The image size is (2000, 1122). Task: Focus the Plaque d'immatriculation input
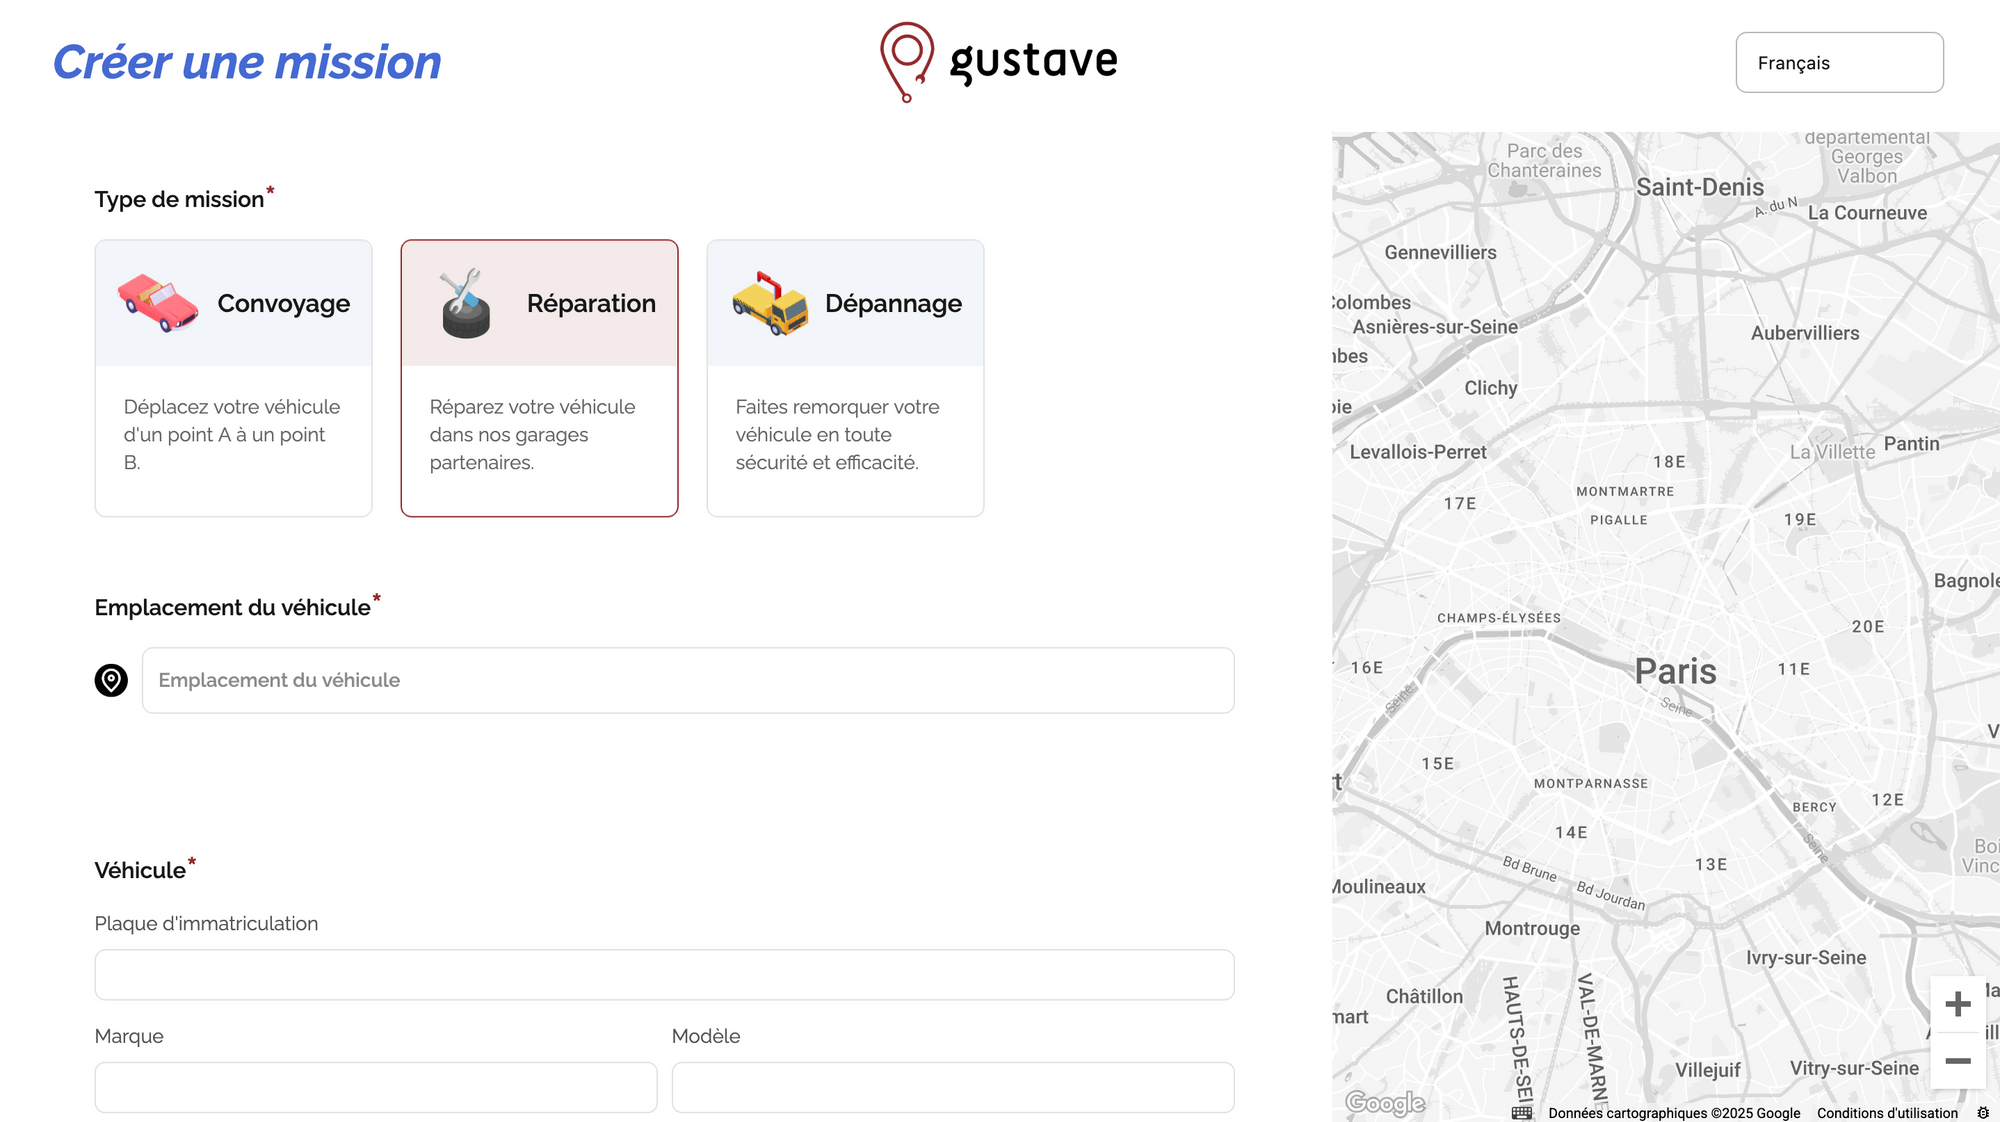[664, 975]
